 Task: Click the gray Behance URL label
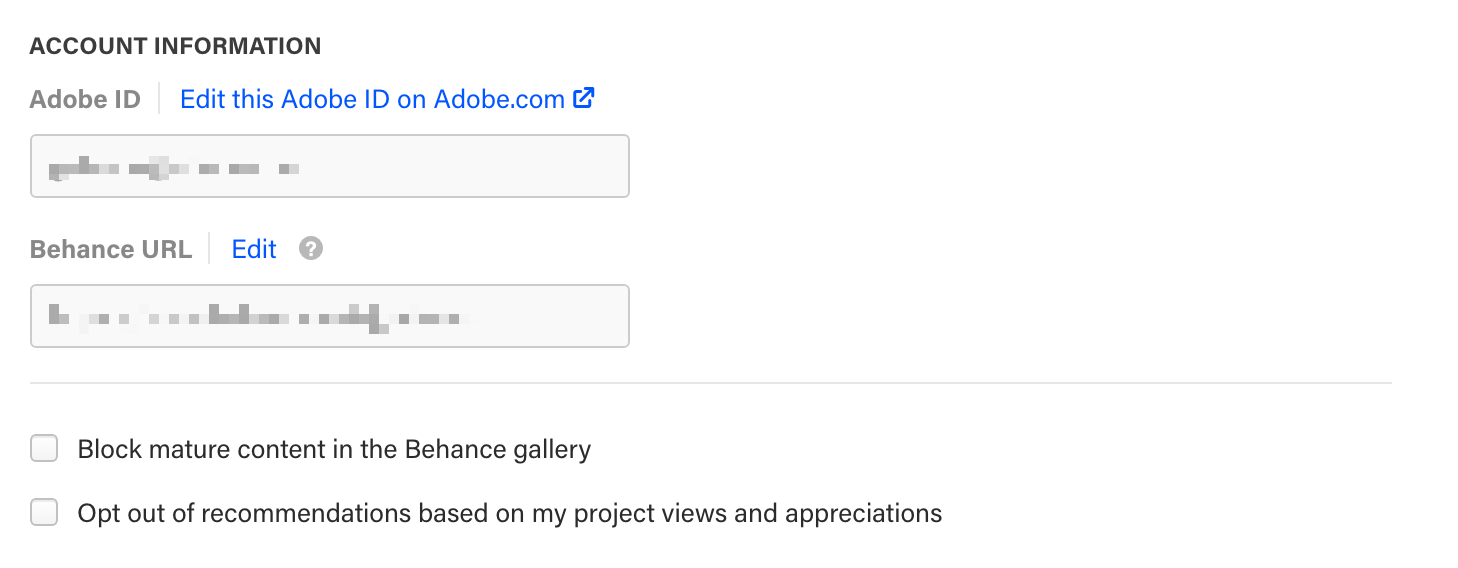click(x=111, y=249)
